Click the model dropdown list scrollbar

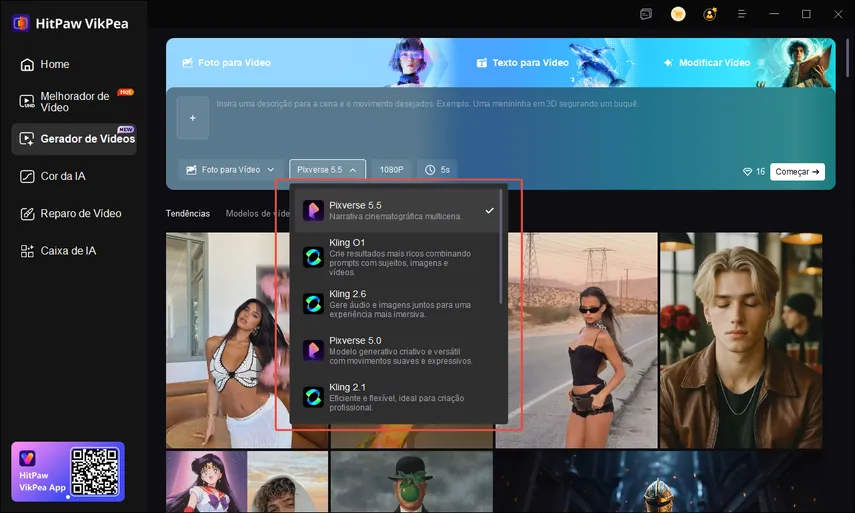pos(501,246)
